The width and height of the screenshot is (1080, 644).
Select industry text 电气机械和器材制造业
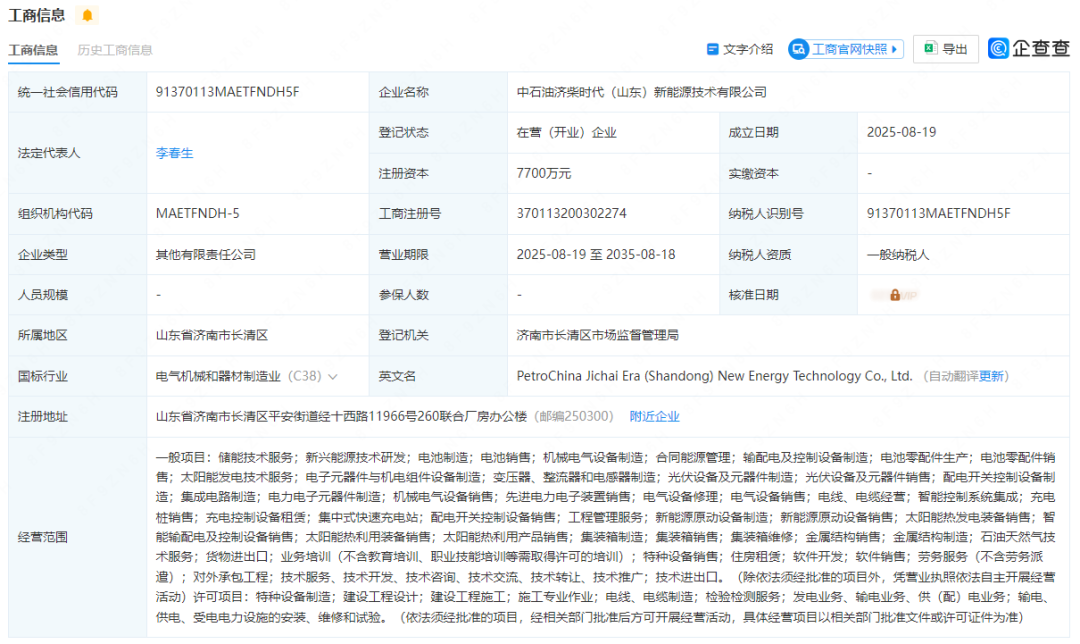[218, 376]
